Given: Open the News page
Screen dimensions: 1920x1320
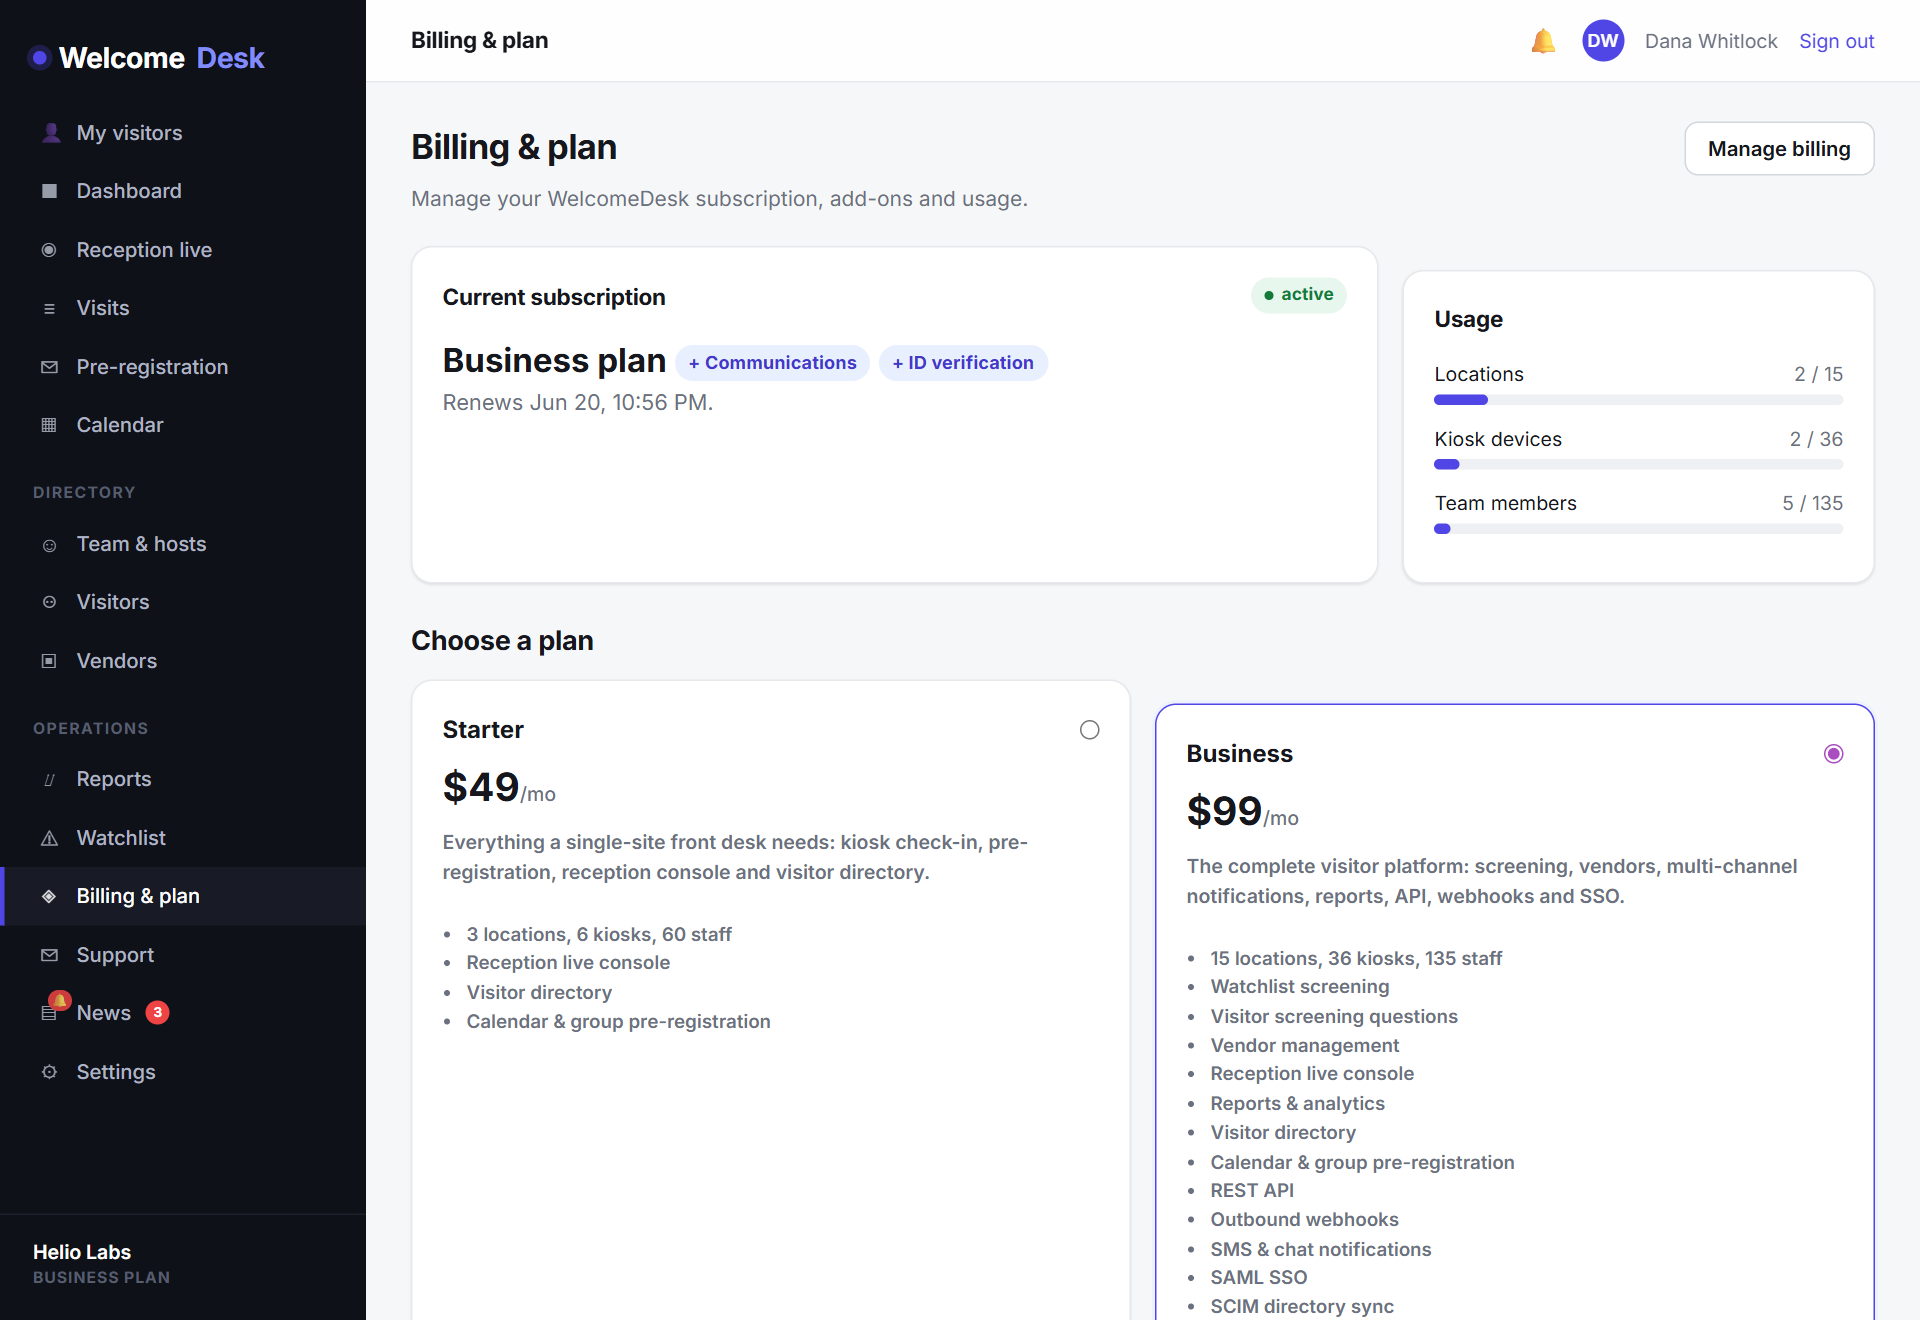Looking at the screenshot, I should [x=183, y=1013].
